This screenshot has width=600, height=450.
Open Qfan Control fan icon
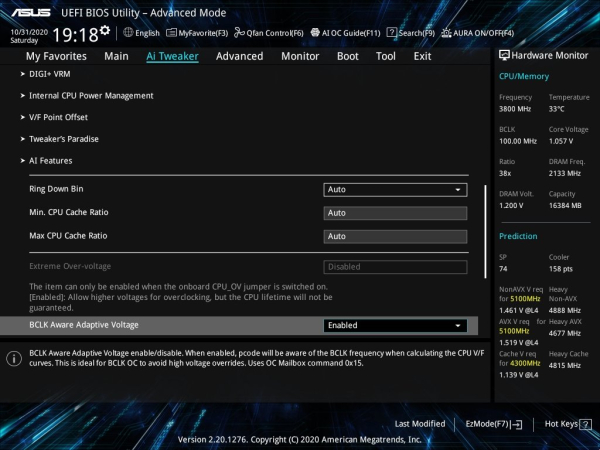[239, 33]
